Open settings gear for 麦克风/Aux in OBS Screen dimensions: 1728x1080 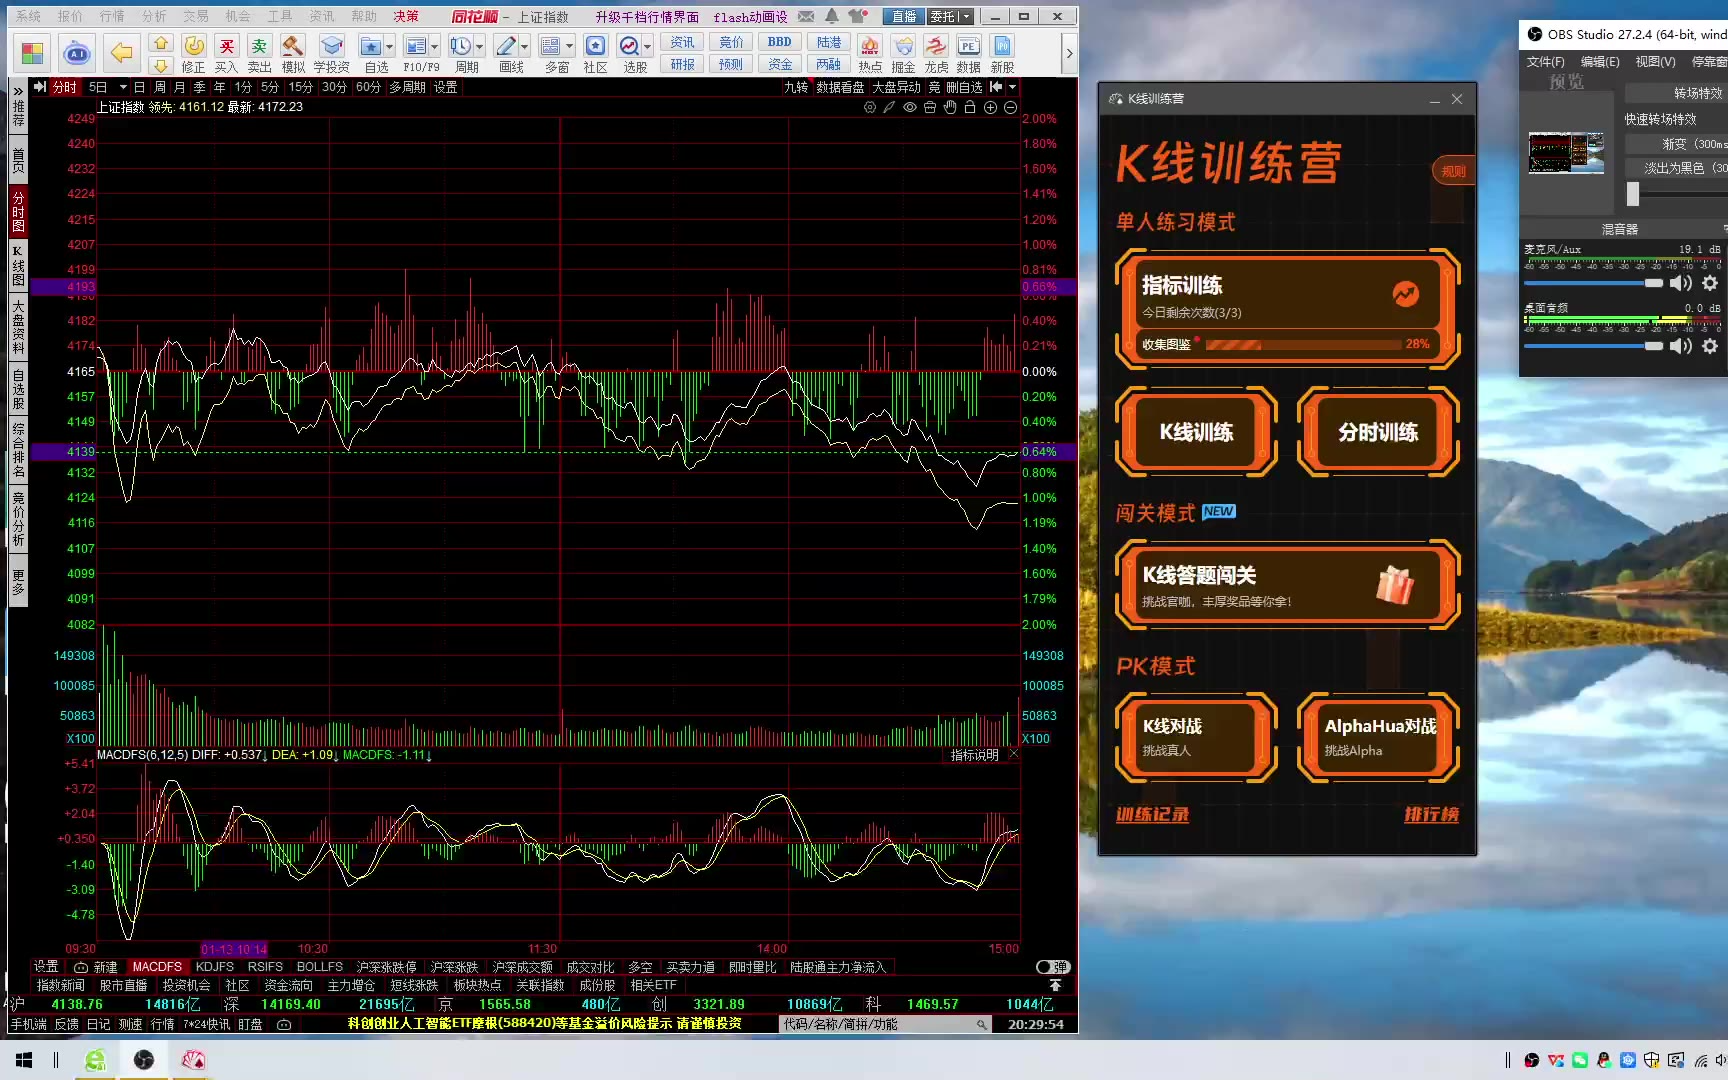(x=1710, y=283)
